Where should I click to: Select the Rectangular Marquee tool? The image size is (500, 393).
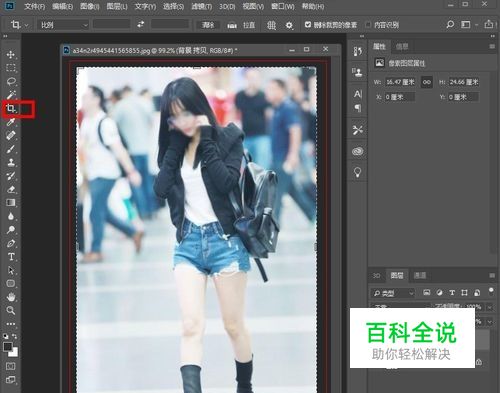11,68
